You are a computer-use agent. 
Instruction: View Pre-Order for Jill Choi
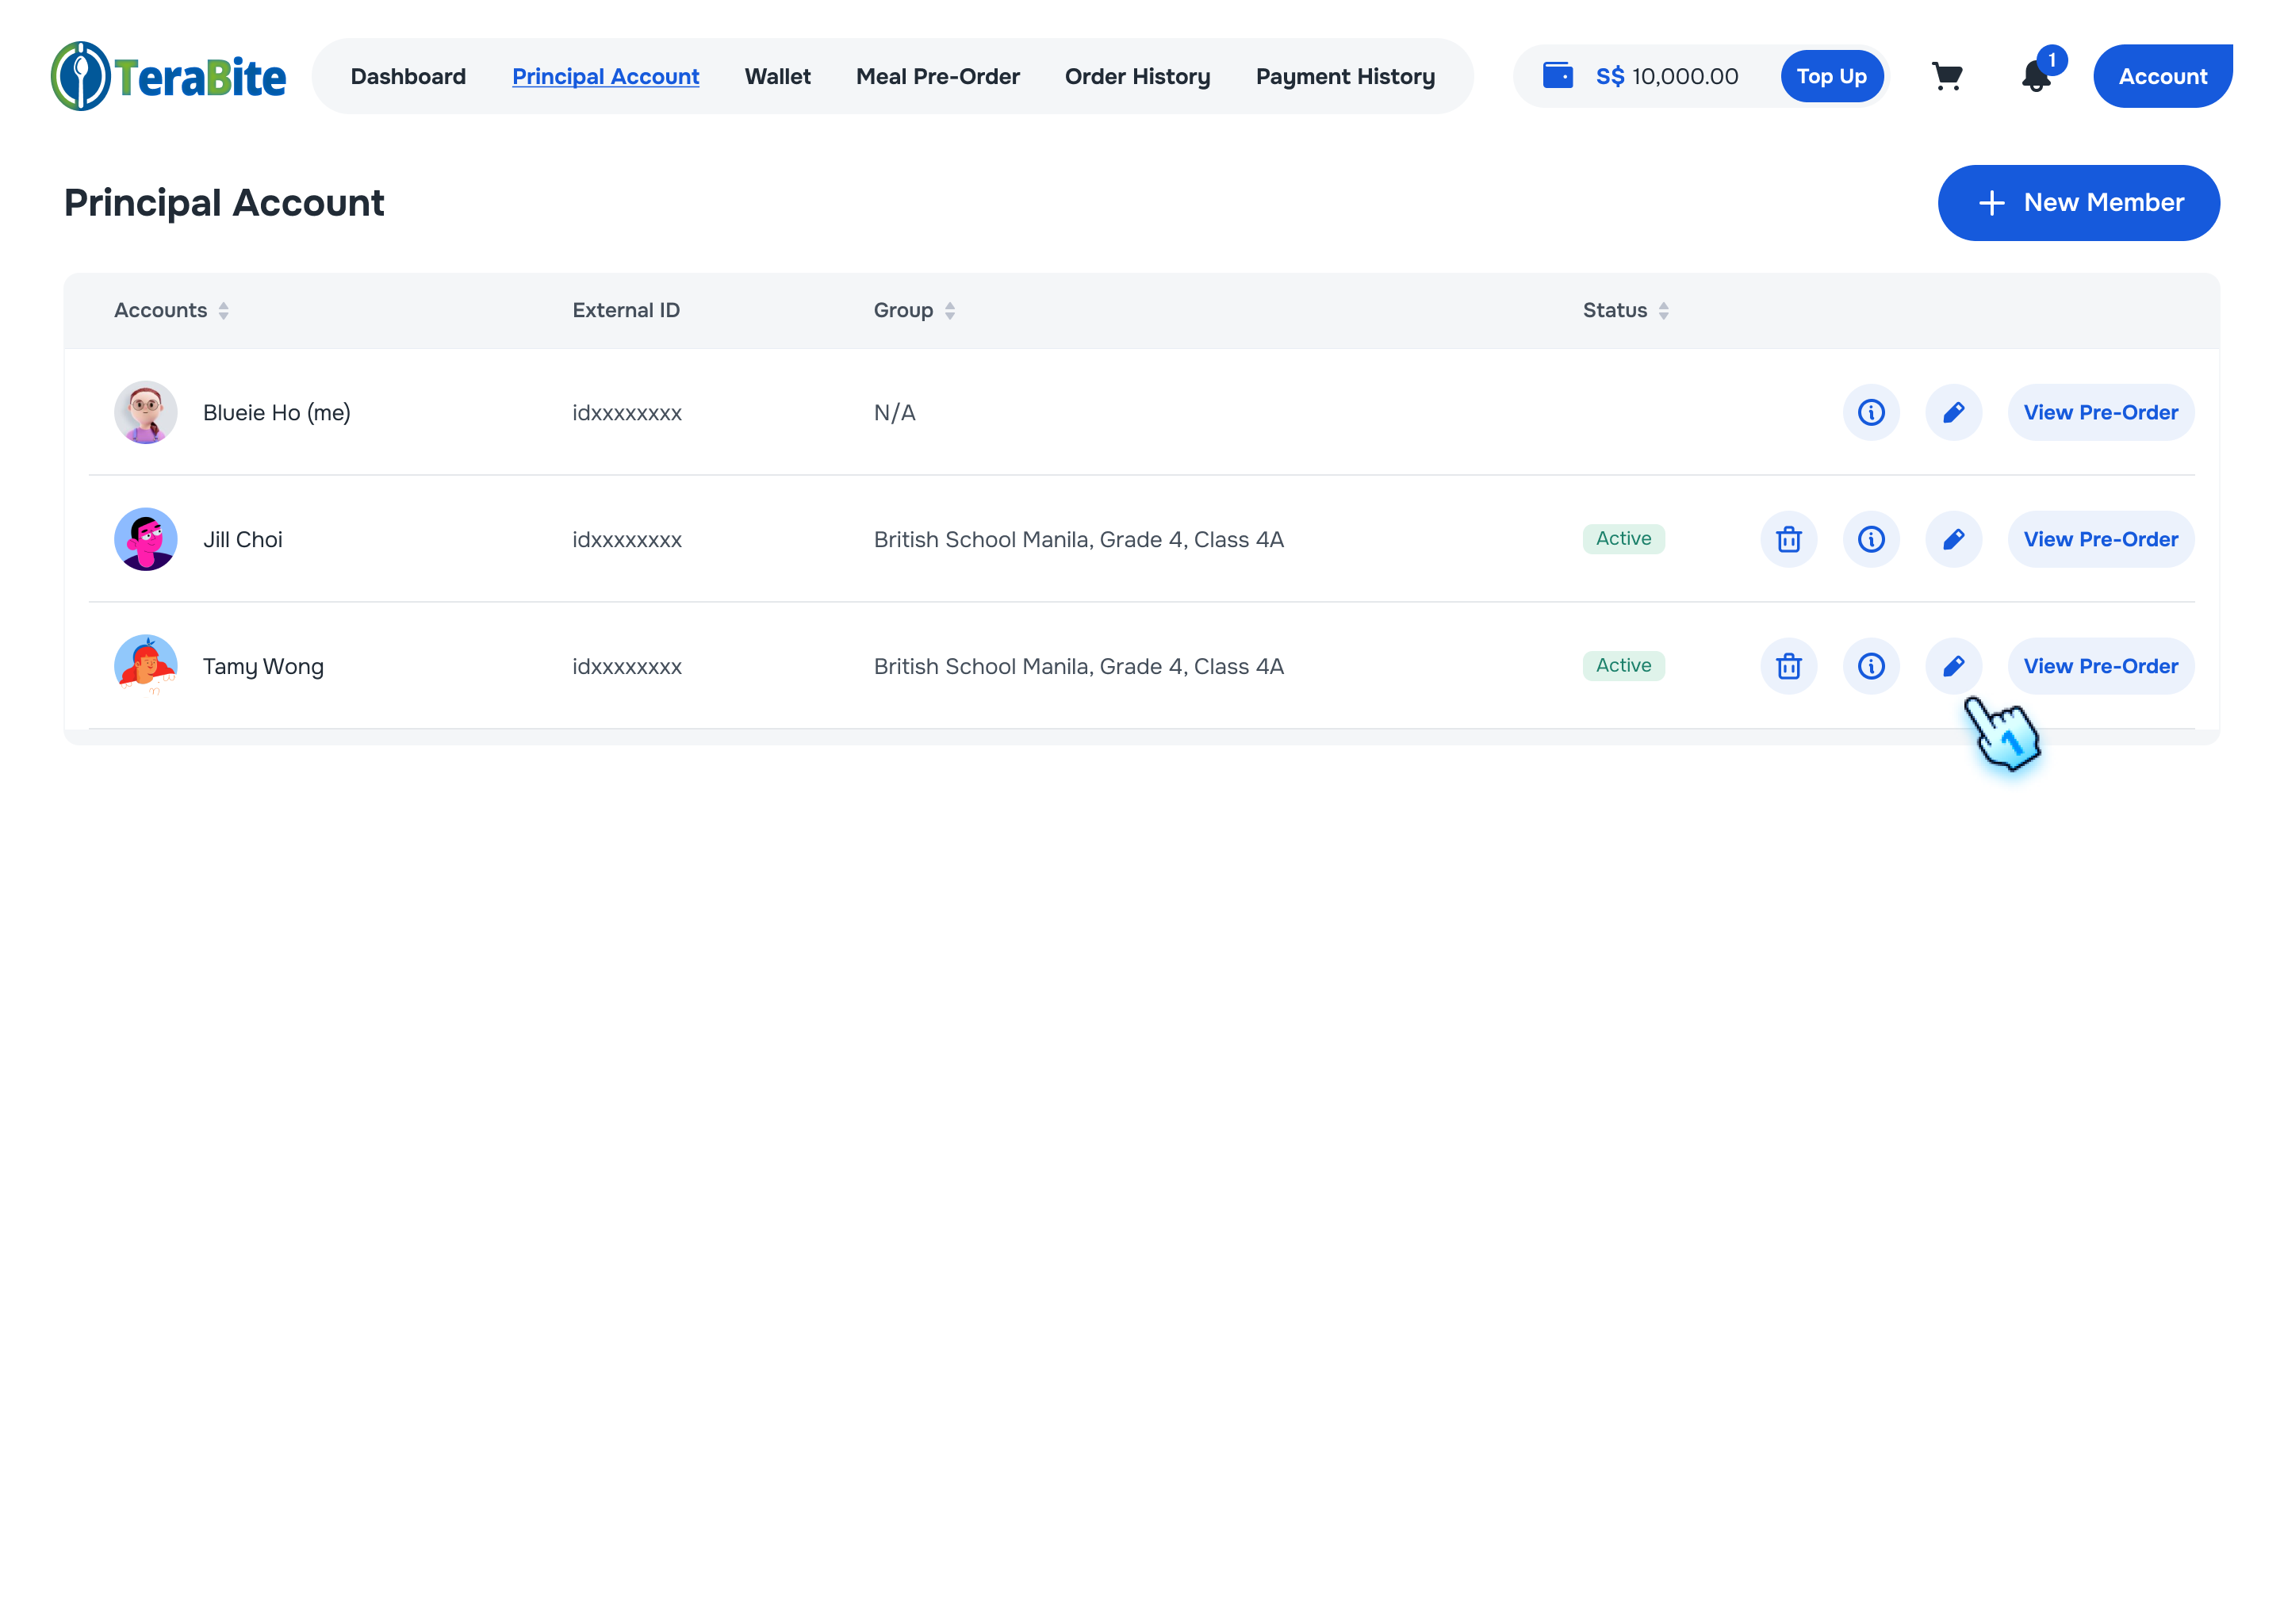point(2099,539)
